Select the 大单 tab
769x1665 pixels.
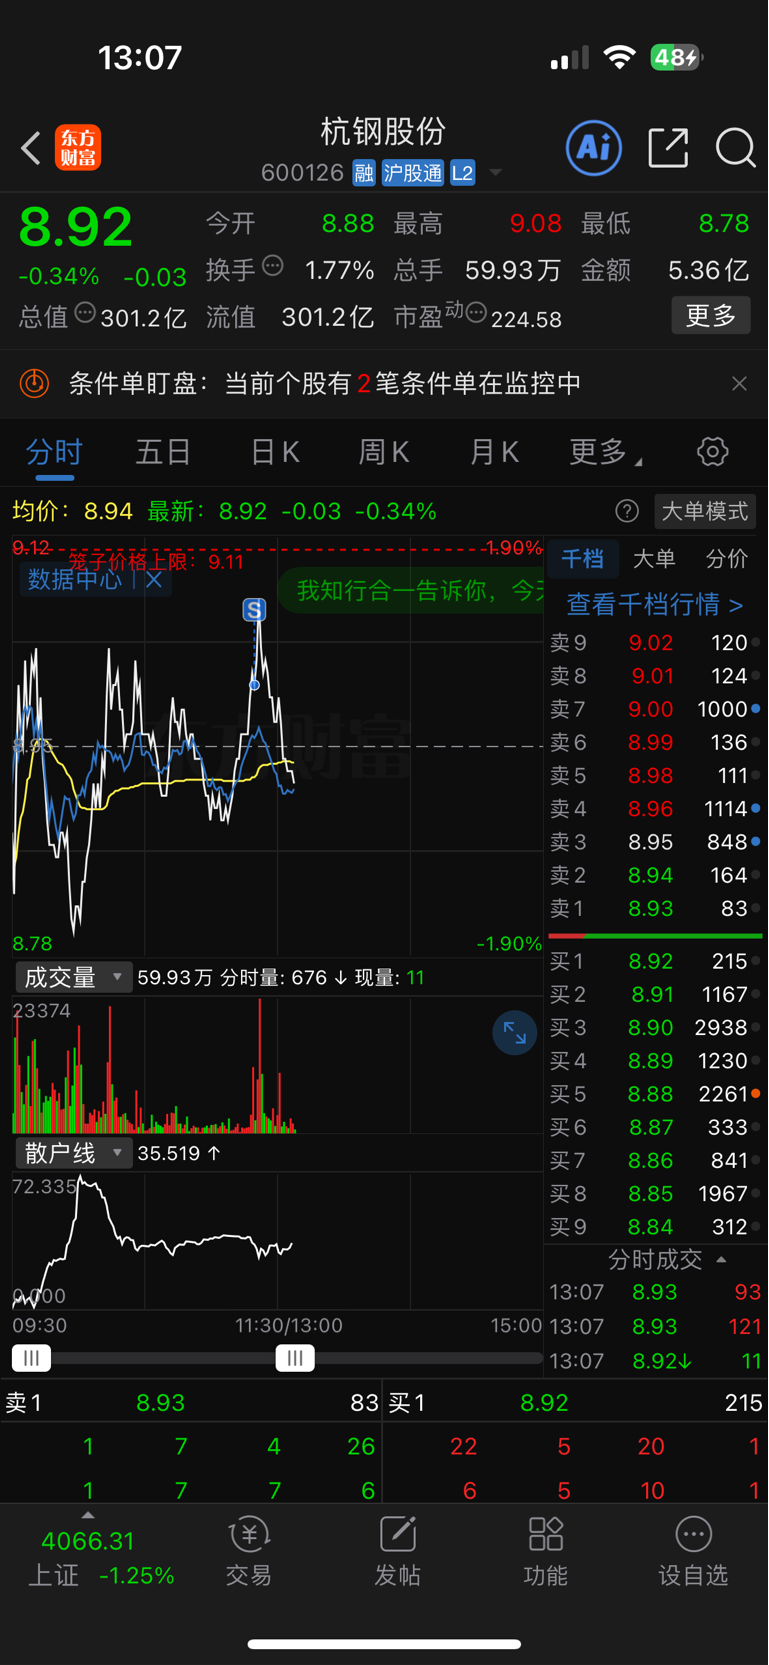pyautogui.click(x=654, y=558)
